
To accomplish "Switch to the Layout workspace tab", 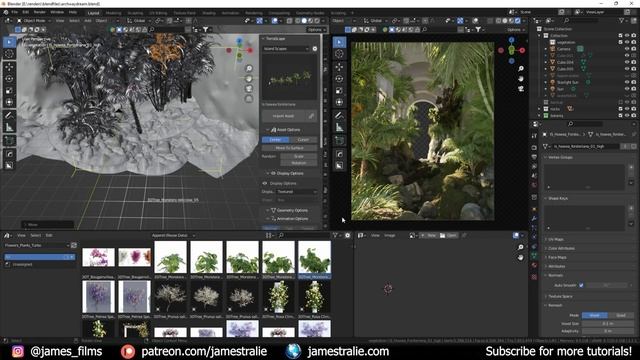I will click(x=93, y=13).
